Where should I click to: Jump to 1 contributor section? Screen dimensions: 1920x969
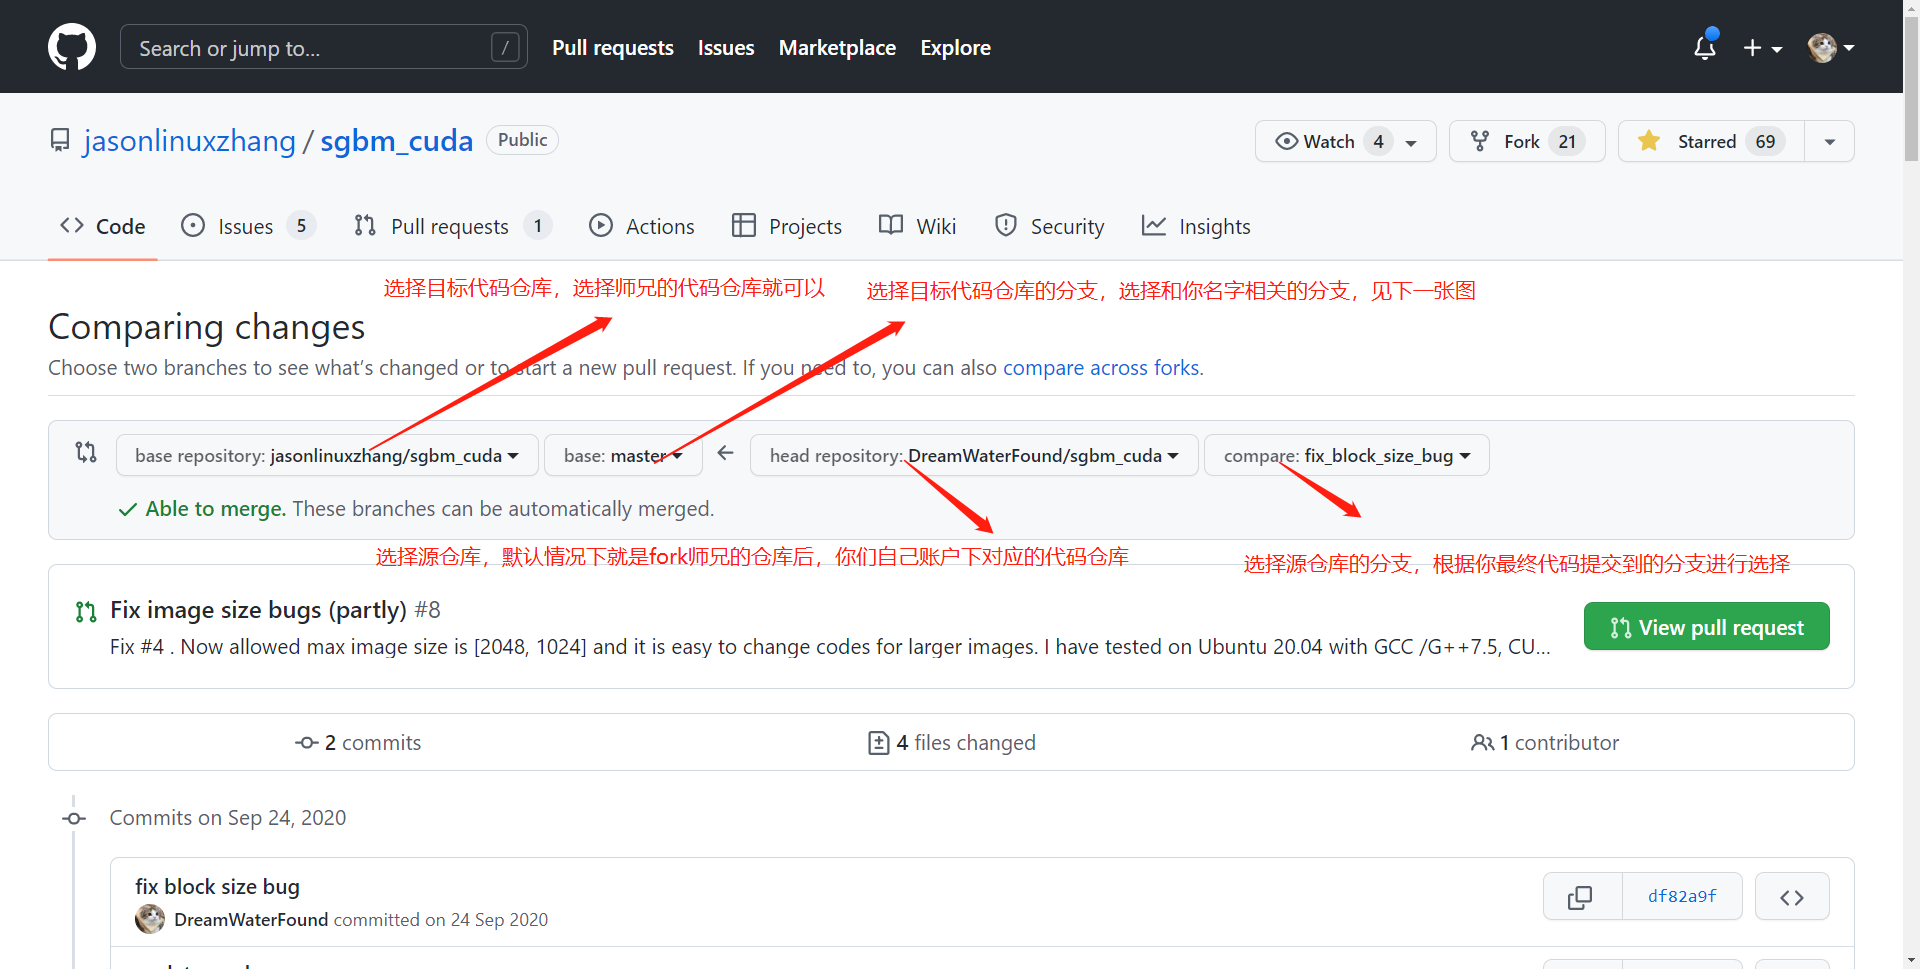[1545, 743]
